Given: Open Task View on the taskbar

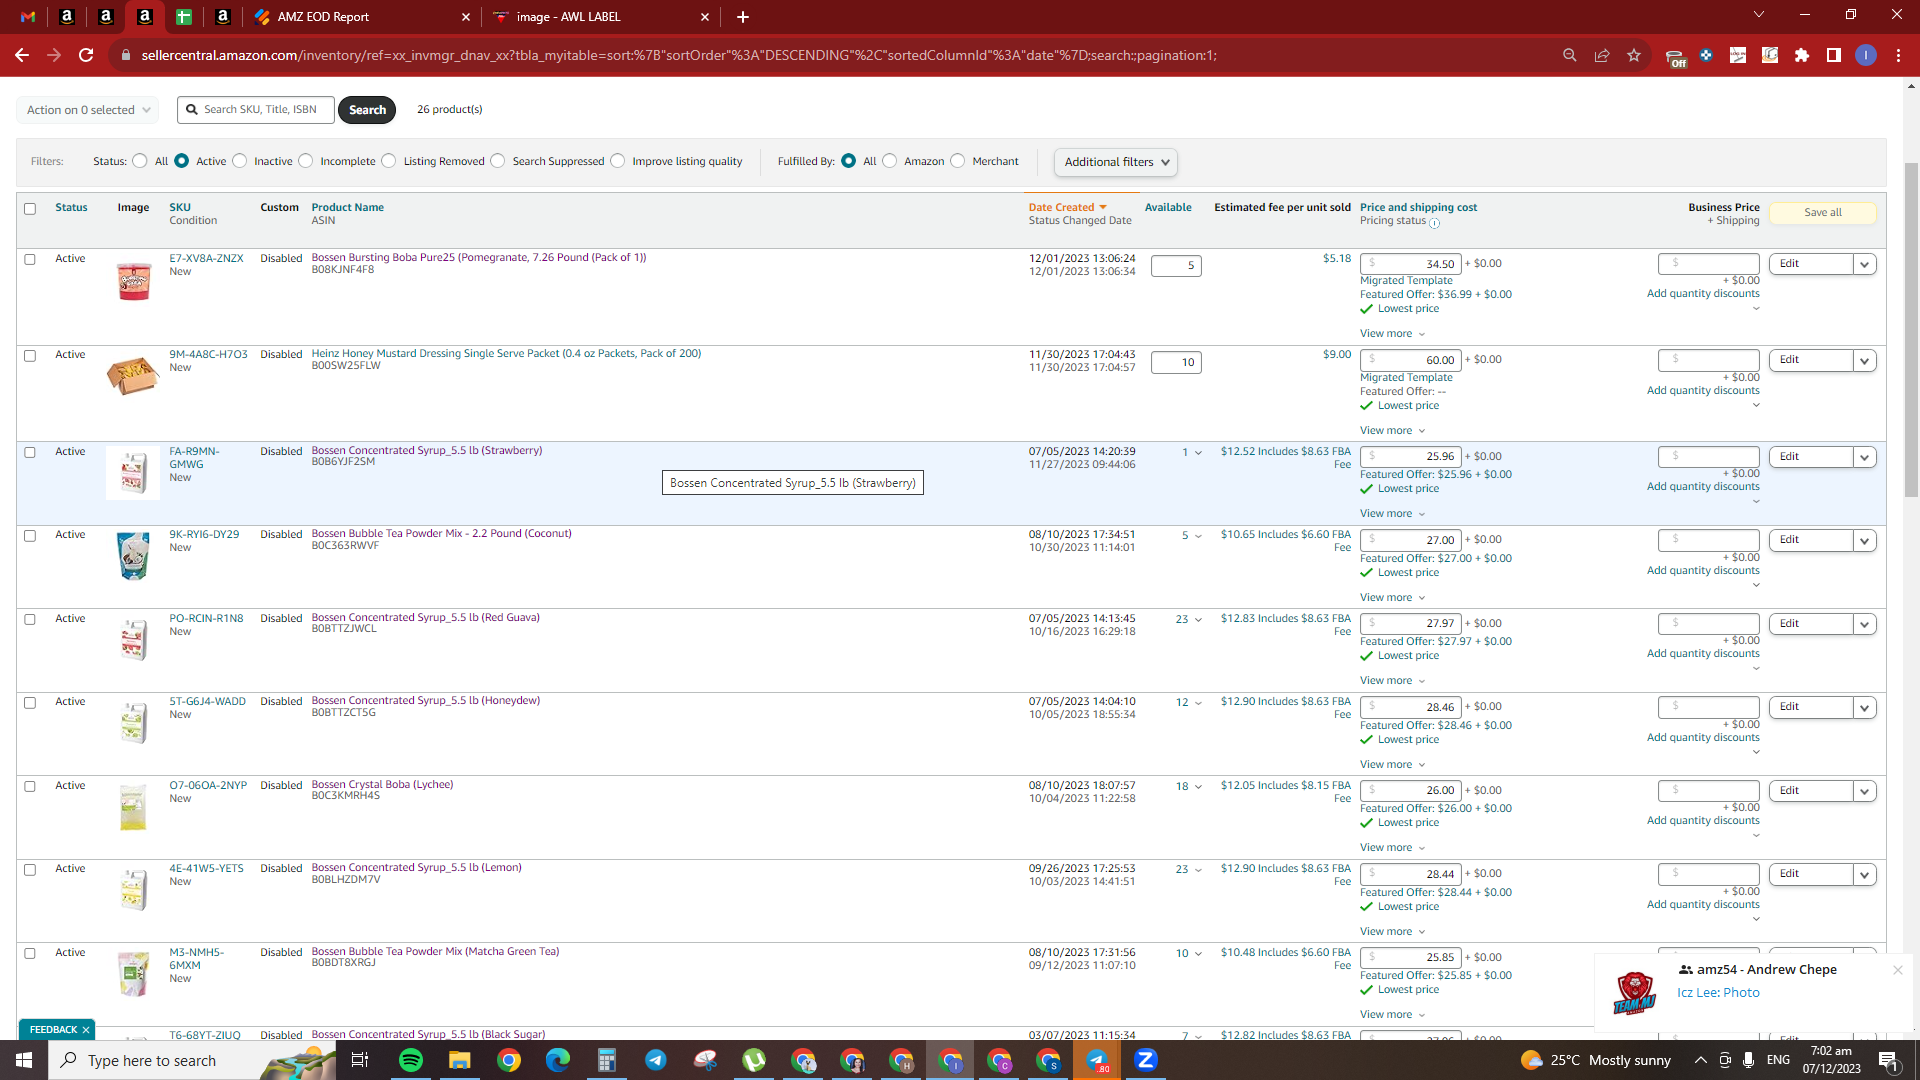Looking at the screenshot, I should tap(360, 1060).
